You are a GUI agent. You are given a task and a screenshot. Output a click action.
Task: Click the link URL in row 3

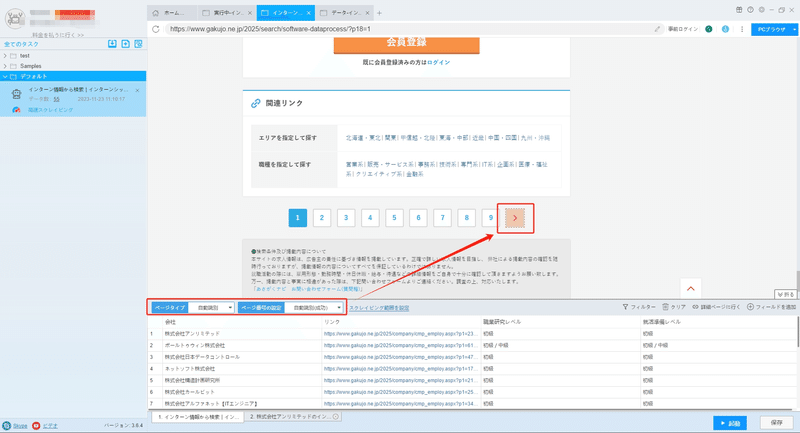401,357
